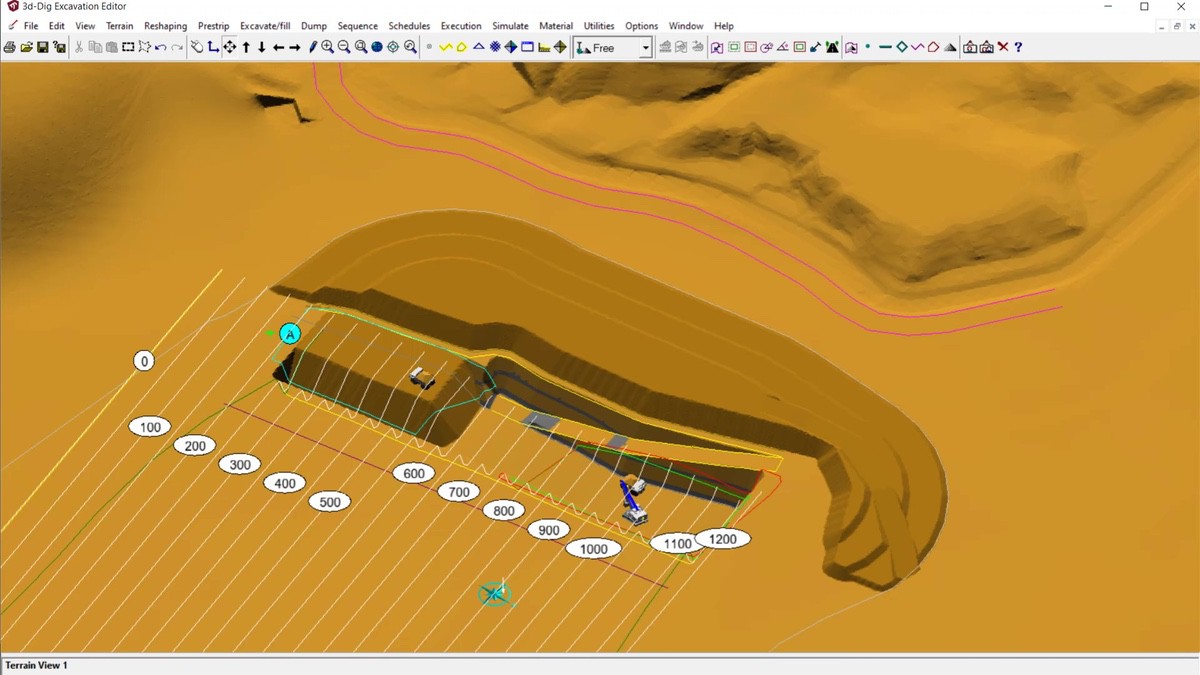
Task: Click the Open file folder icon
Action: click(x=26, y=47)
